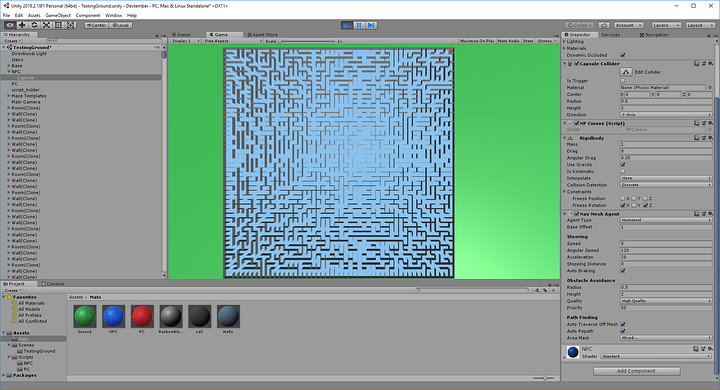
Task: Open Rigidbody help reference icon
Action: click(697, 138)
